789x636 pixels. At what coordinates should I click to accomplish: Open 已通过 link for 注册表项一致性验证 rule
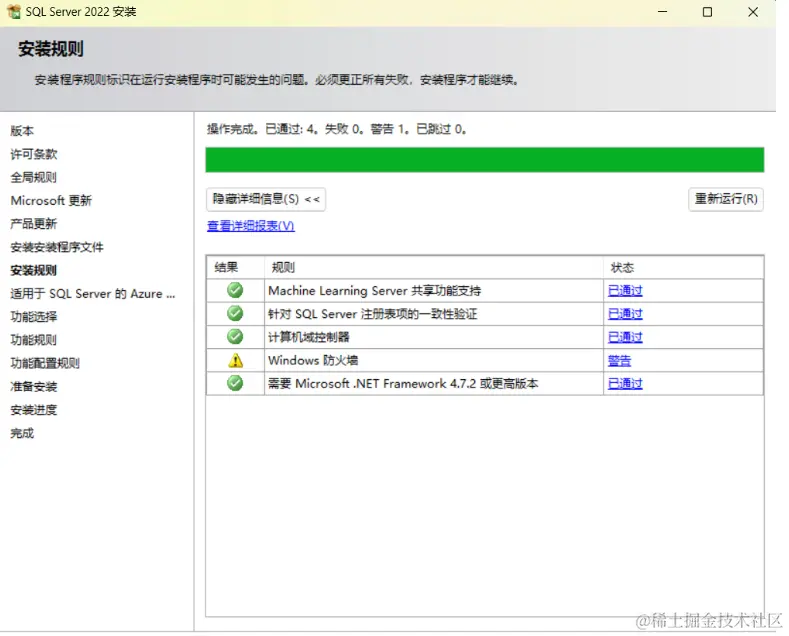tap(625, 314)
